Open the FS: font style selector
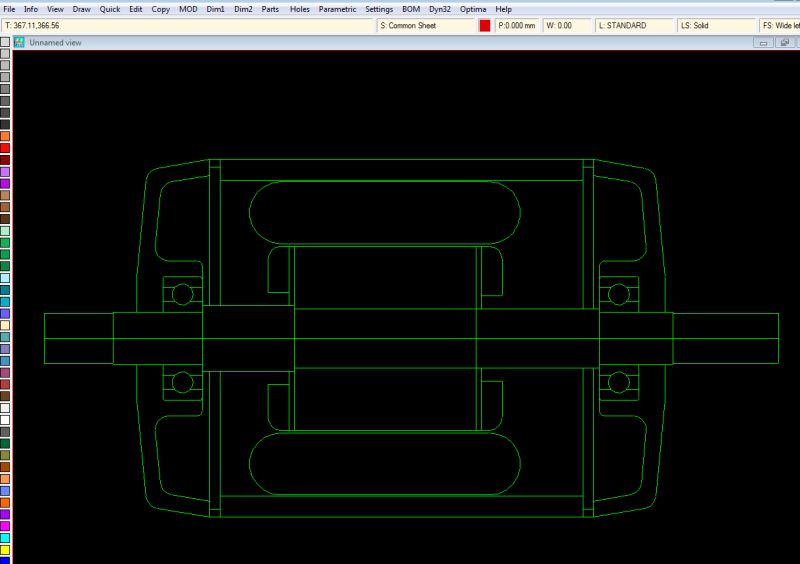 [779, 25]
